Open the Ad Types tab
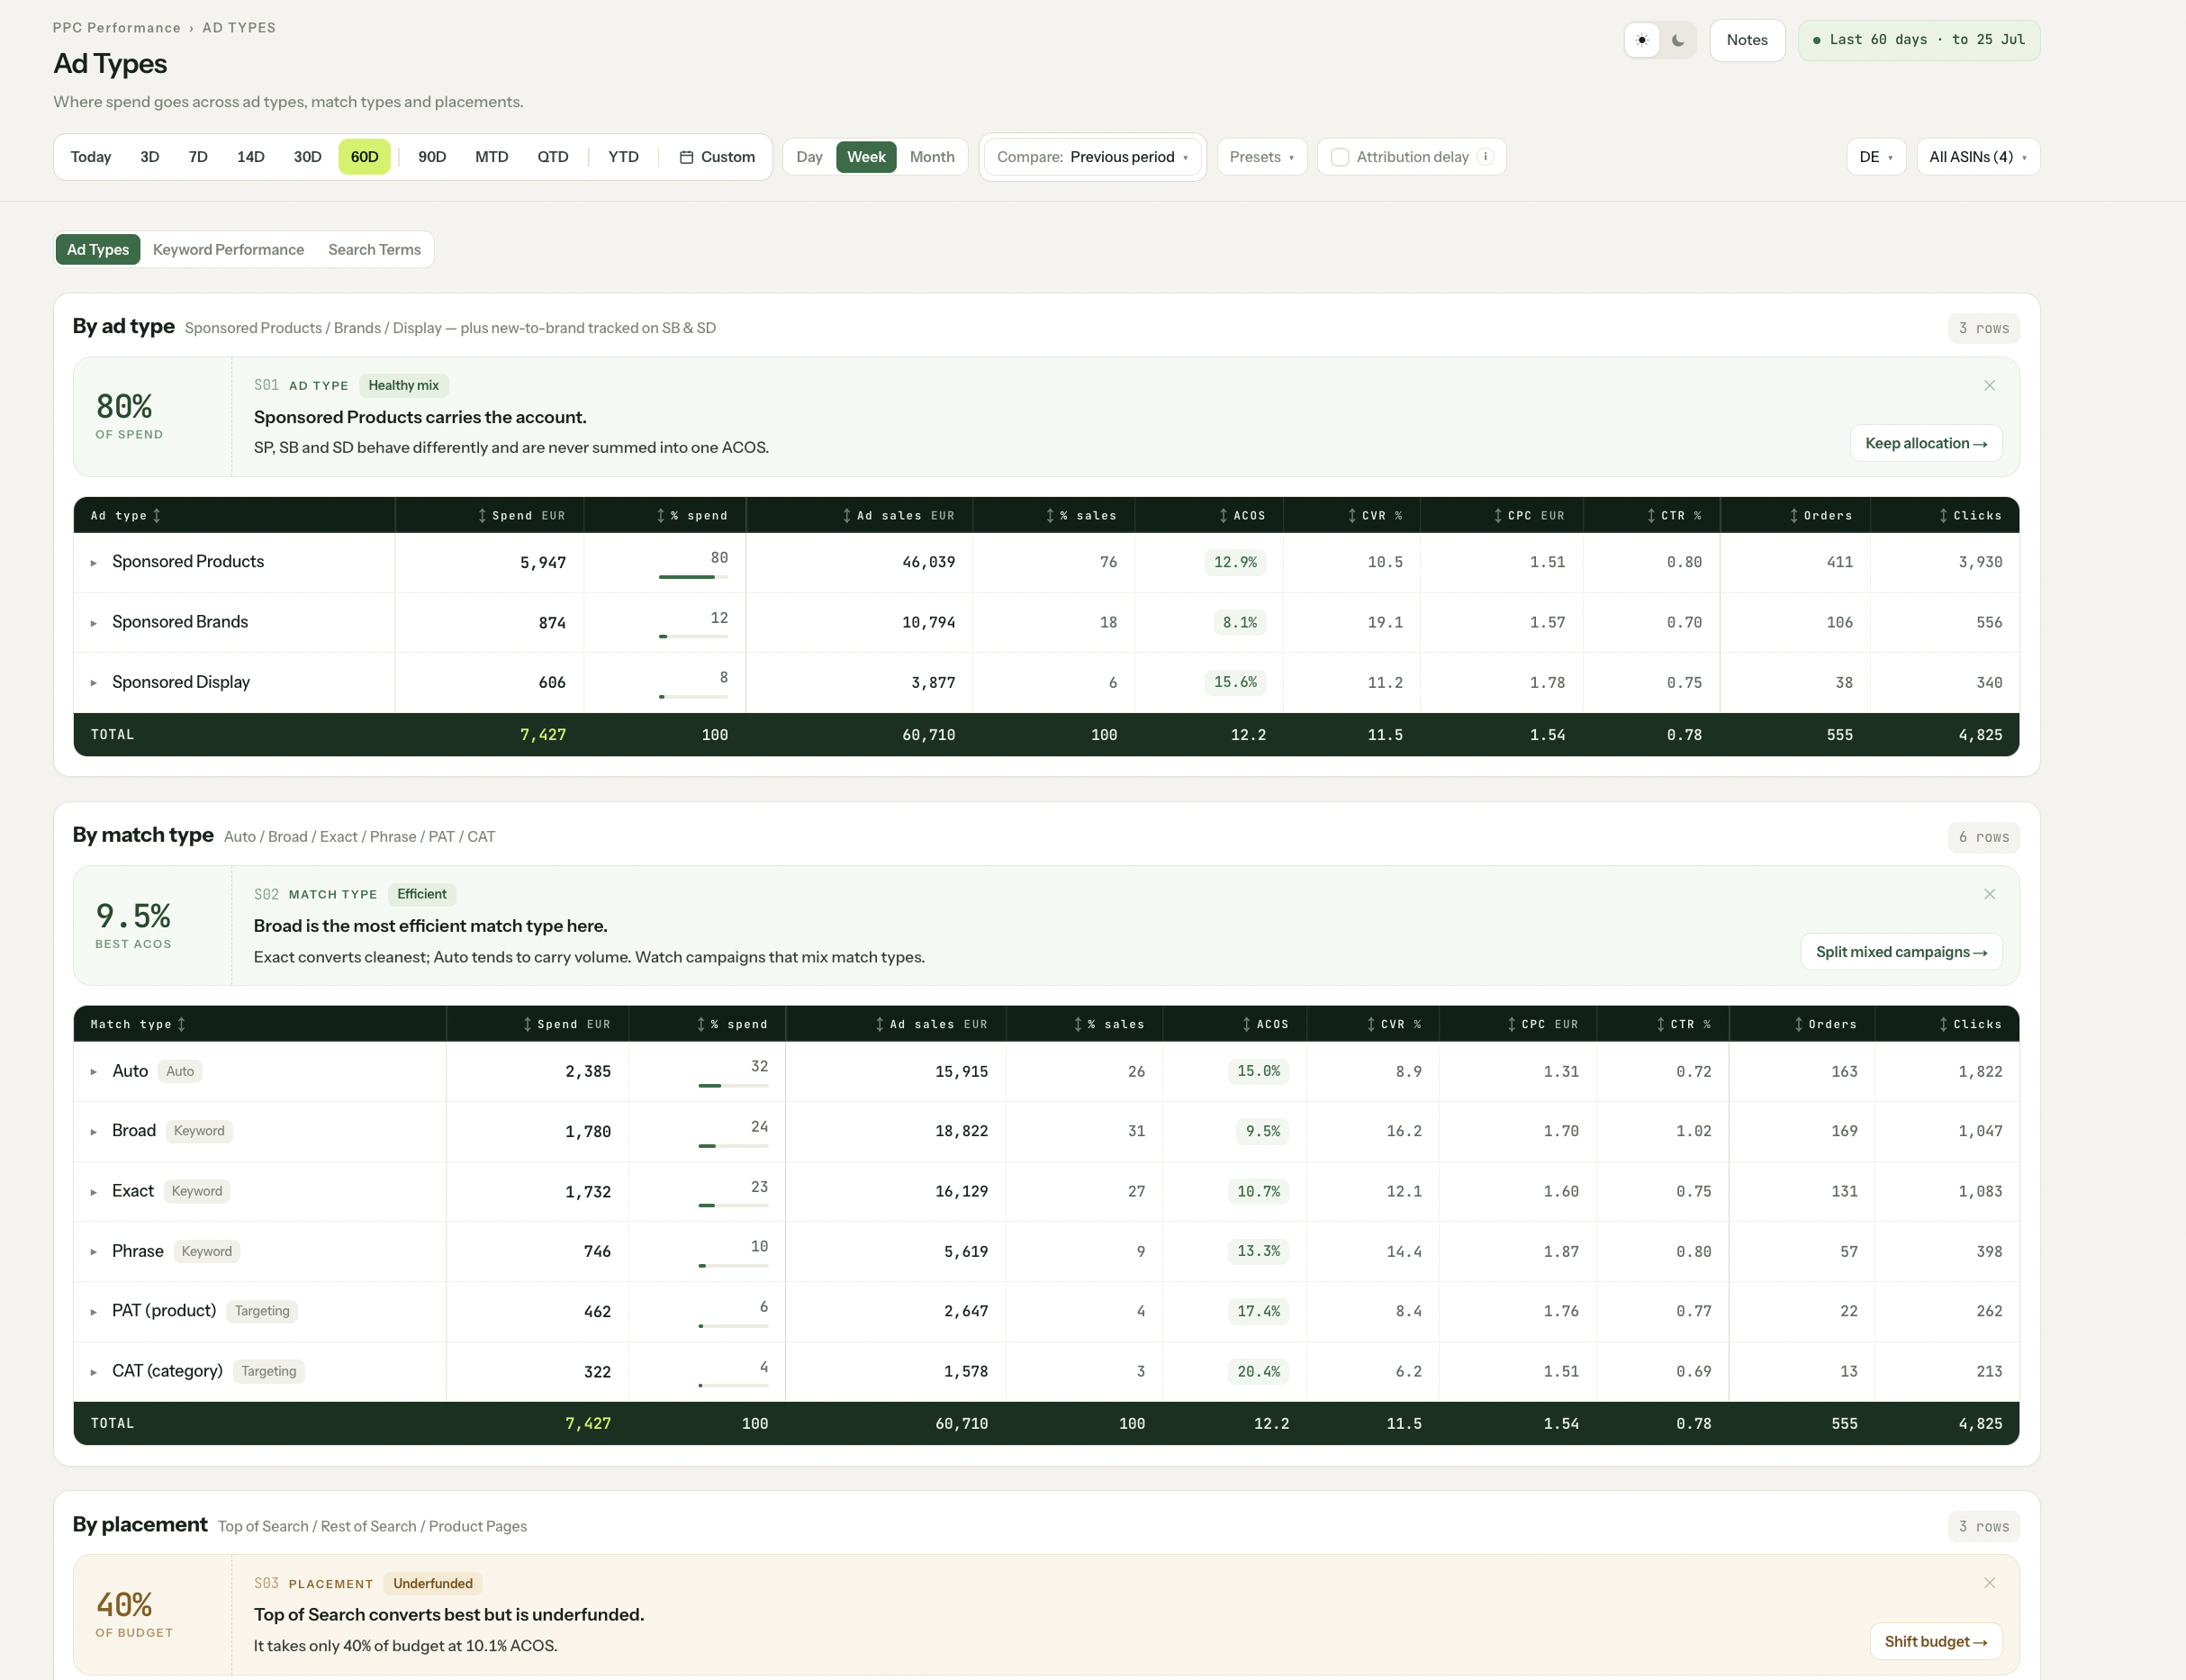 (98, 250)
